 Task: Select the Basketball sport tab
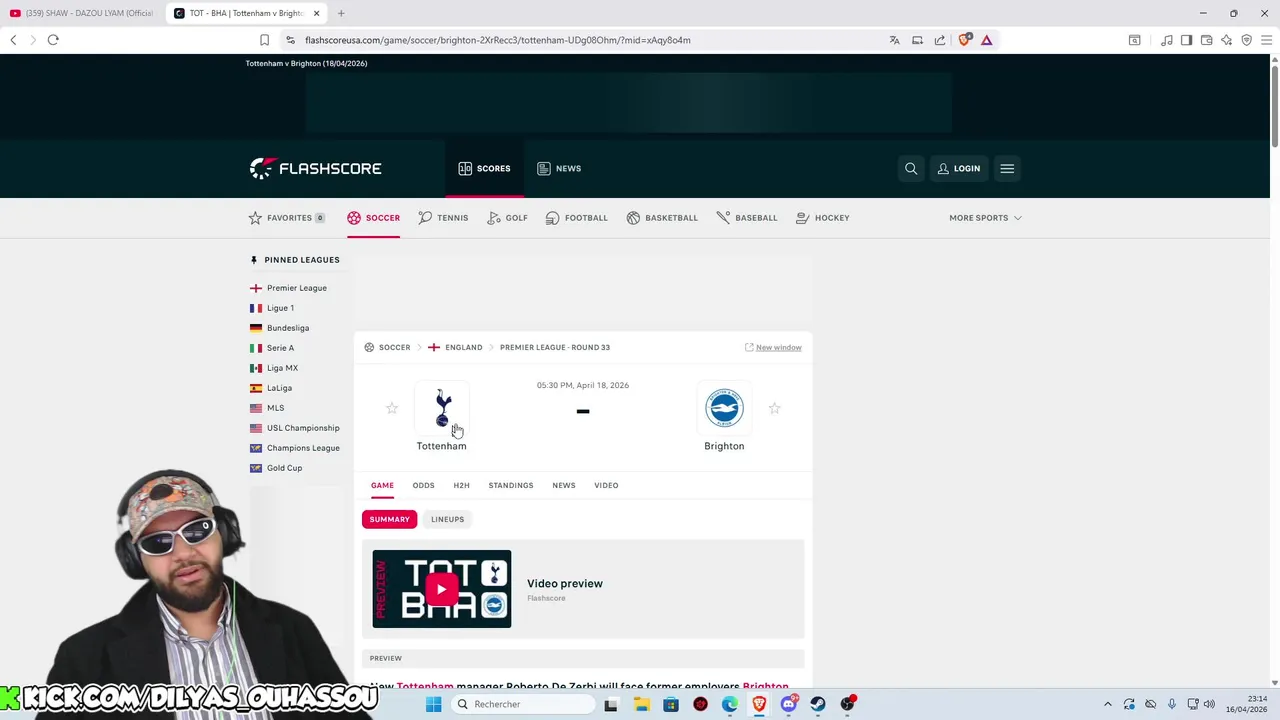[x=662, y=218]
